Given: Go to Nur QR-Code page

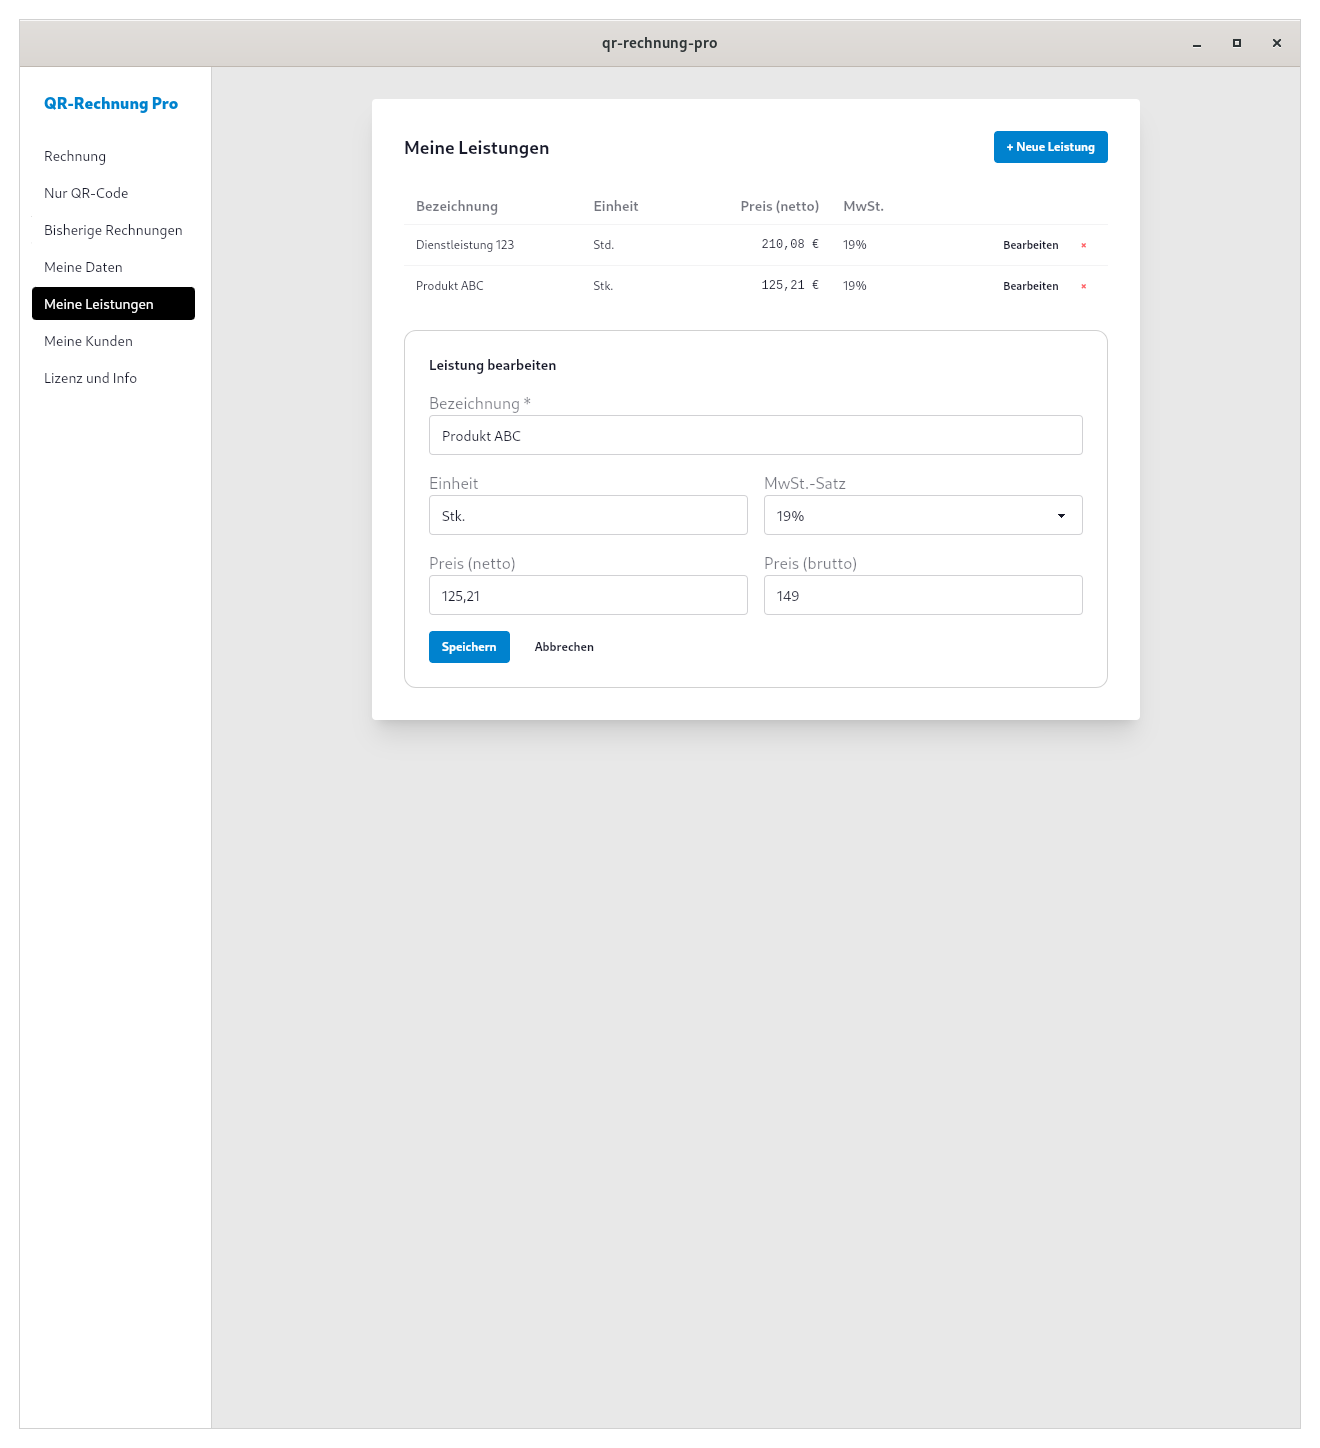Looking at the screenshot, I should coord(86,193).
